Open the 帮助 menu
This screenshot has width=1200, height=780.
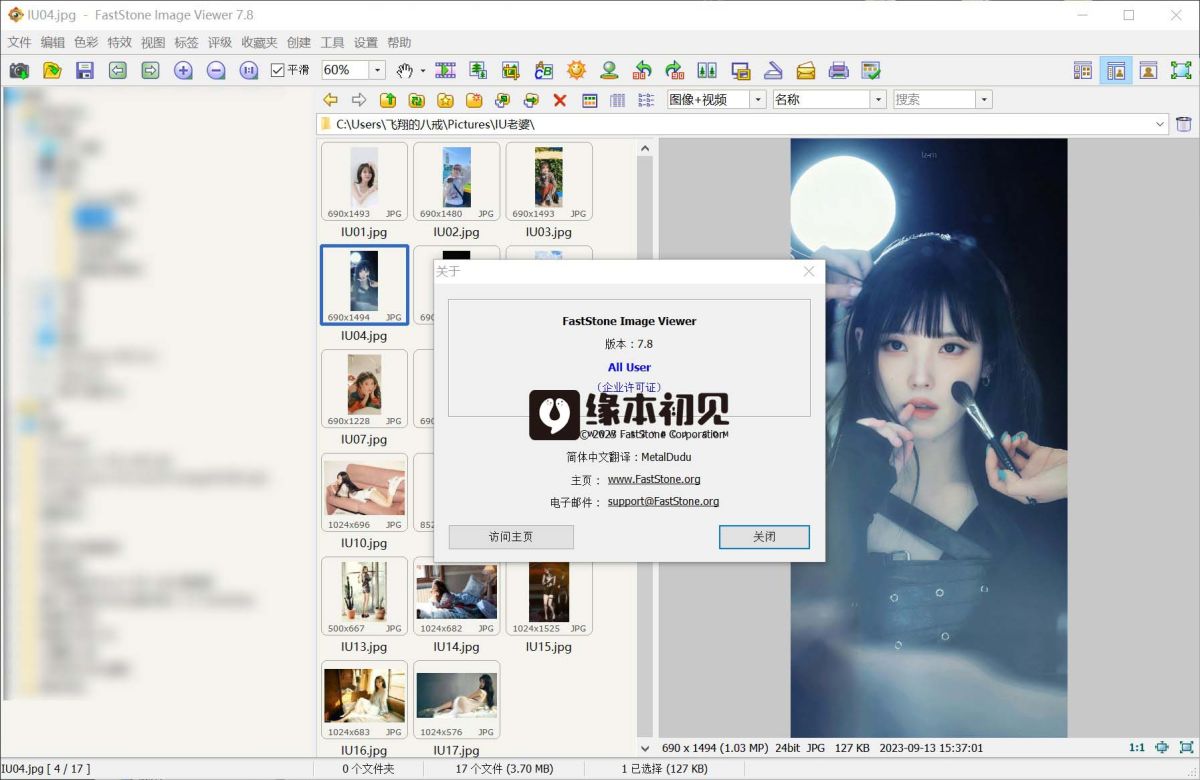click(x=399, y=43)
